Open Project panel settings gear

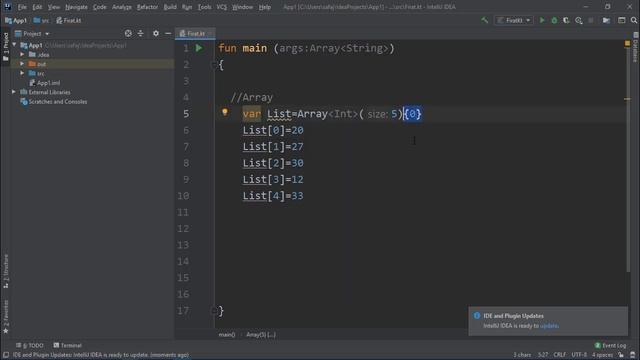coord(156,33)
